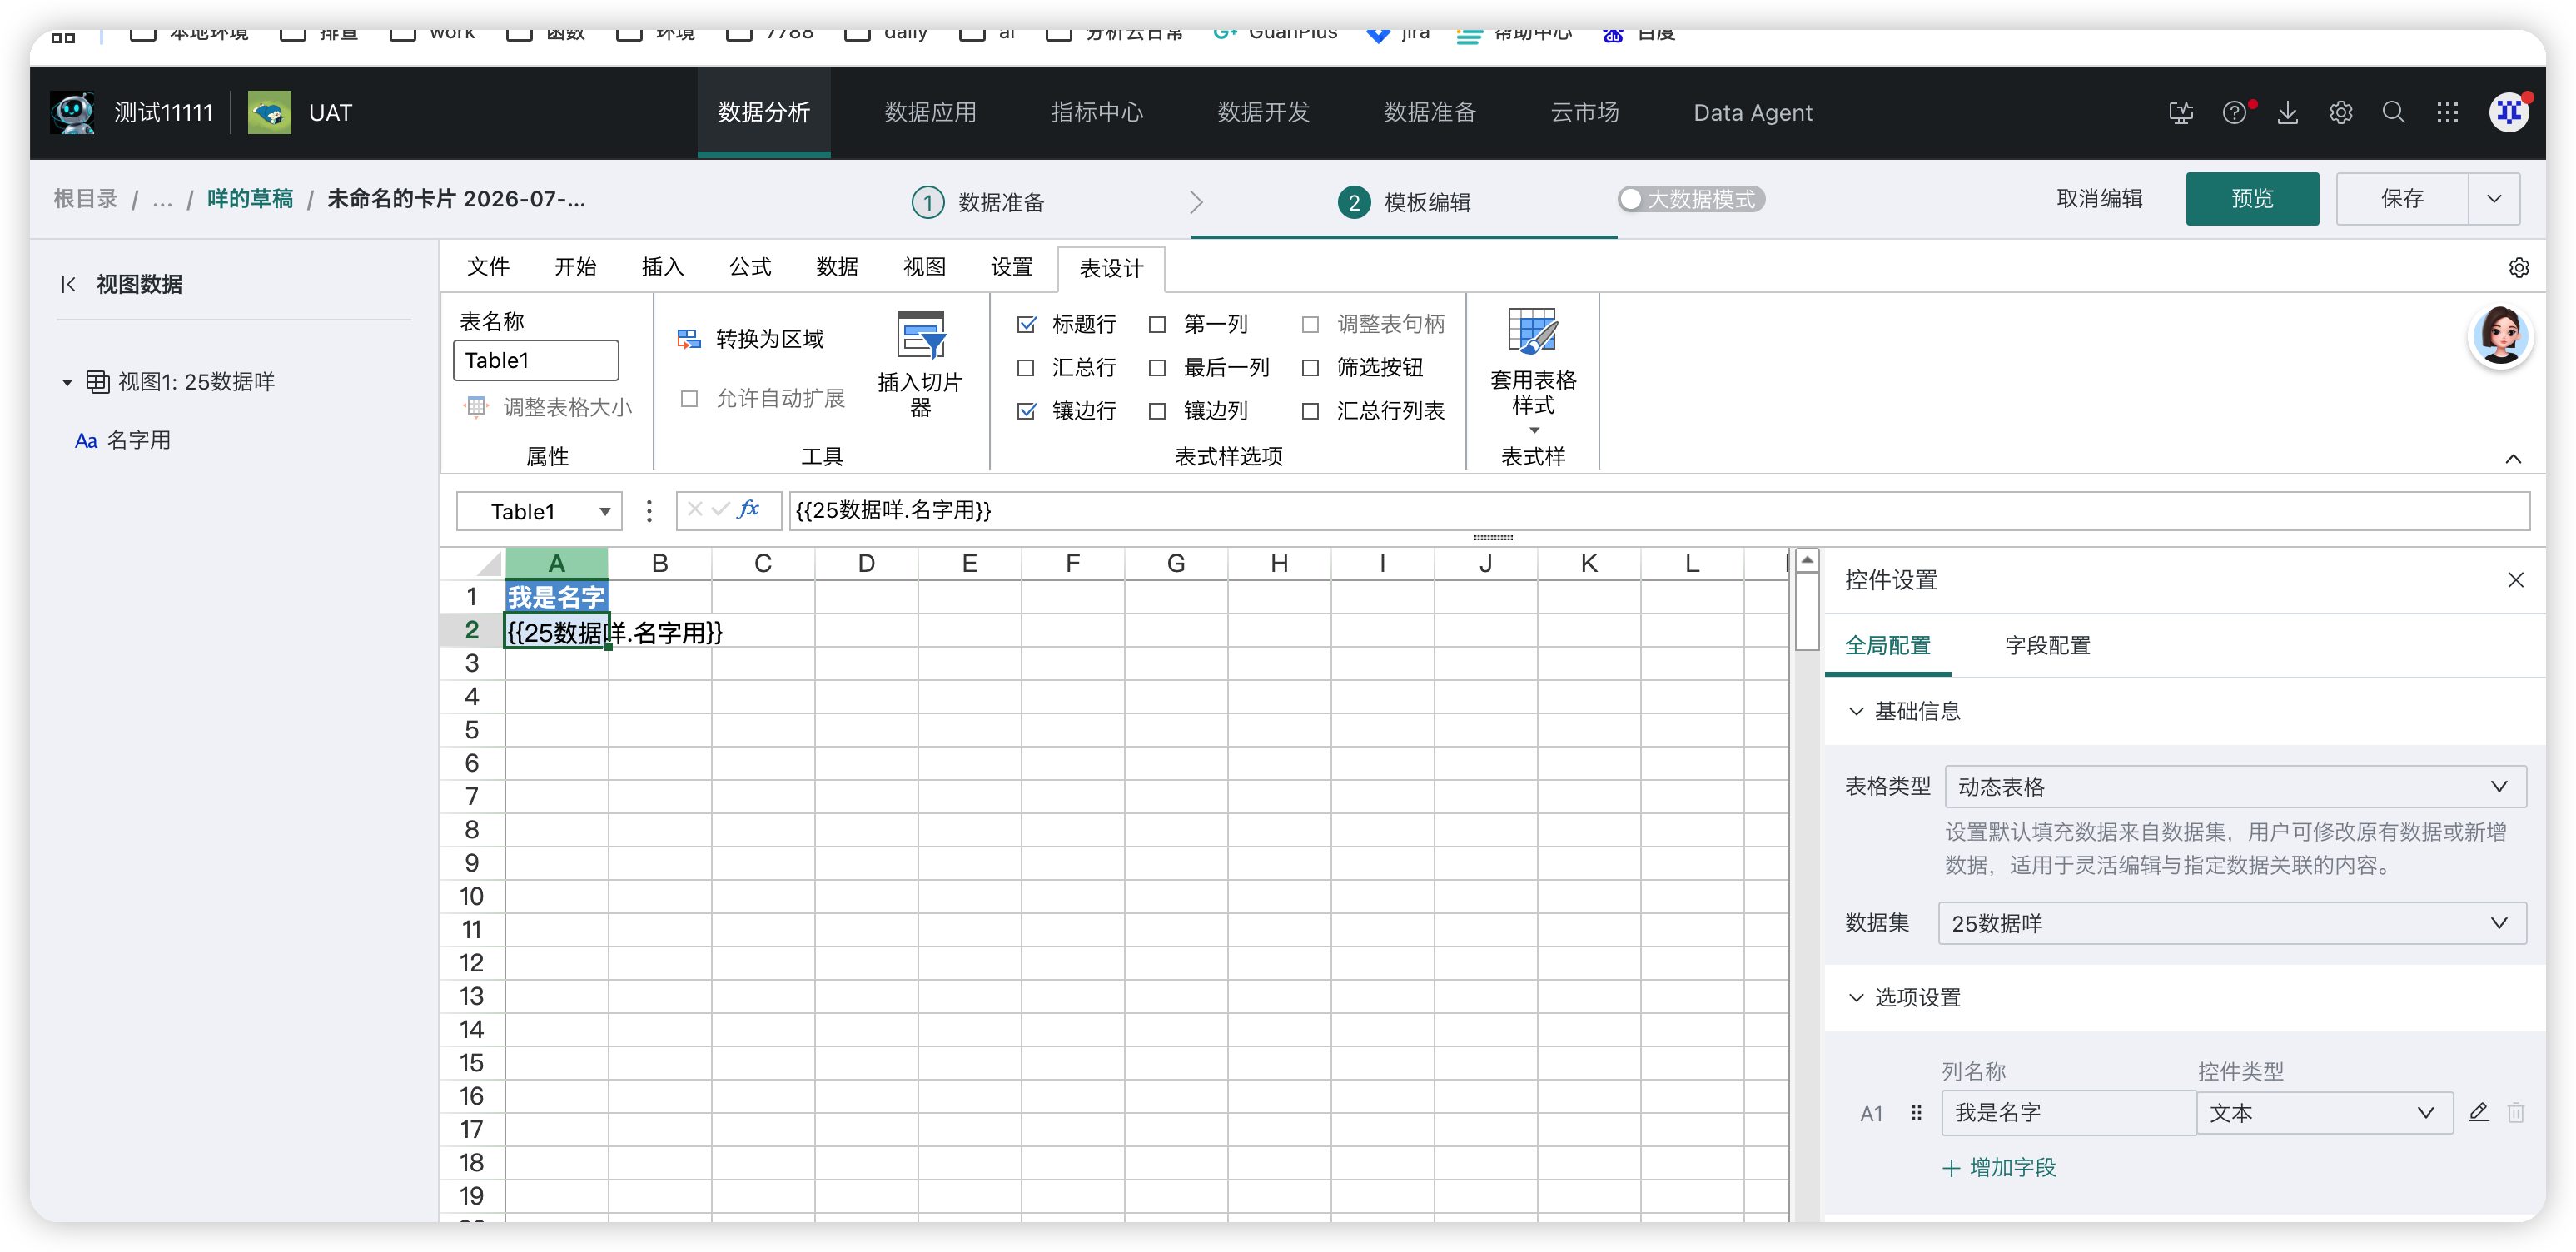Screen dimensions: 2576x1252
Task: Enable the 汇总行 checkbox
Action: click(1026, 367)
